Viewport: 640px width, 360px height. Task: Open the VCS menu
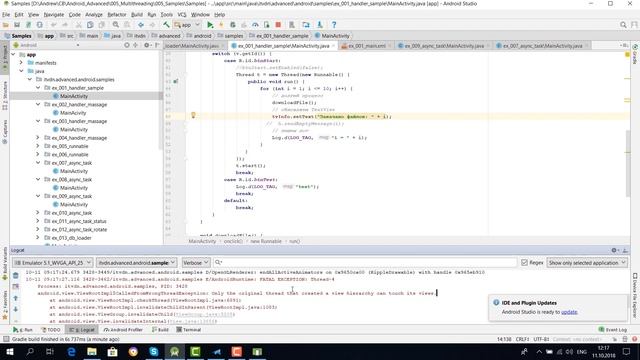(x=182, y=15)
